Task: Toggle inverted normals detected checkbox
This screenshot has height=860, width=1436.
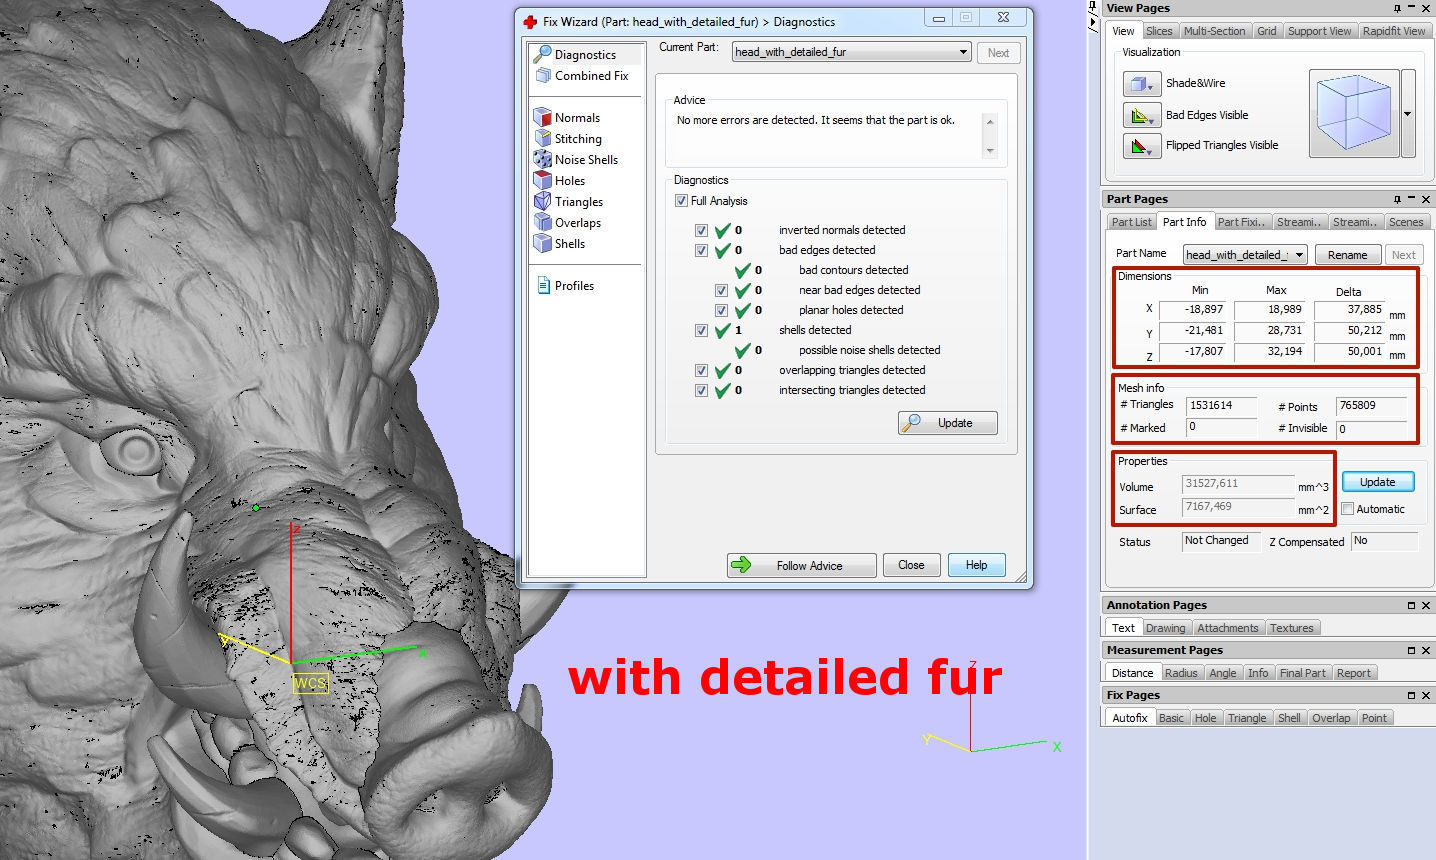Action: point(701,230)
